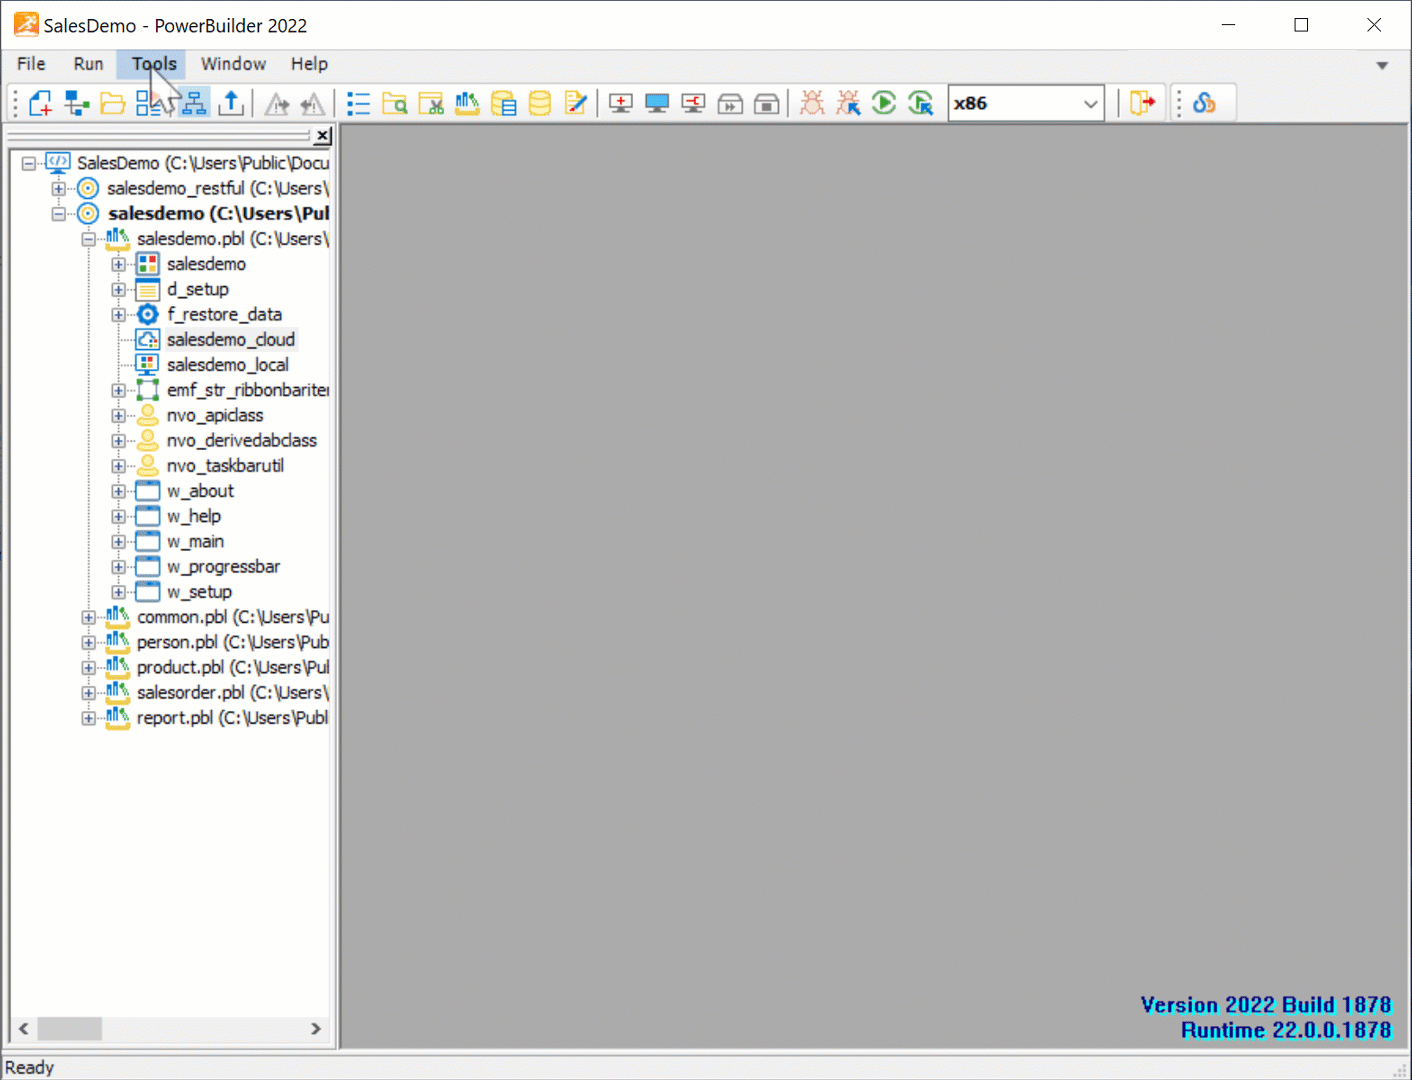Open the toolbar overflow arrow at top right
Viewport: 1412px width, 1080px height.
1382,65
